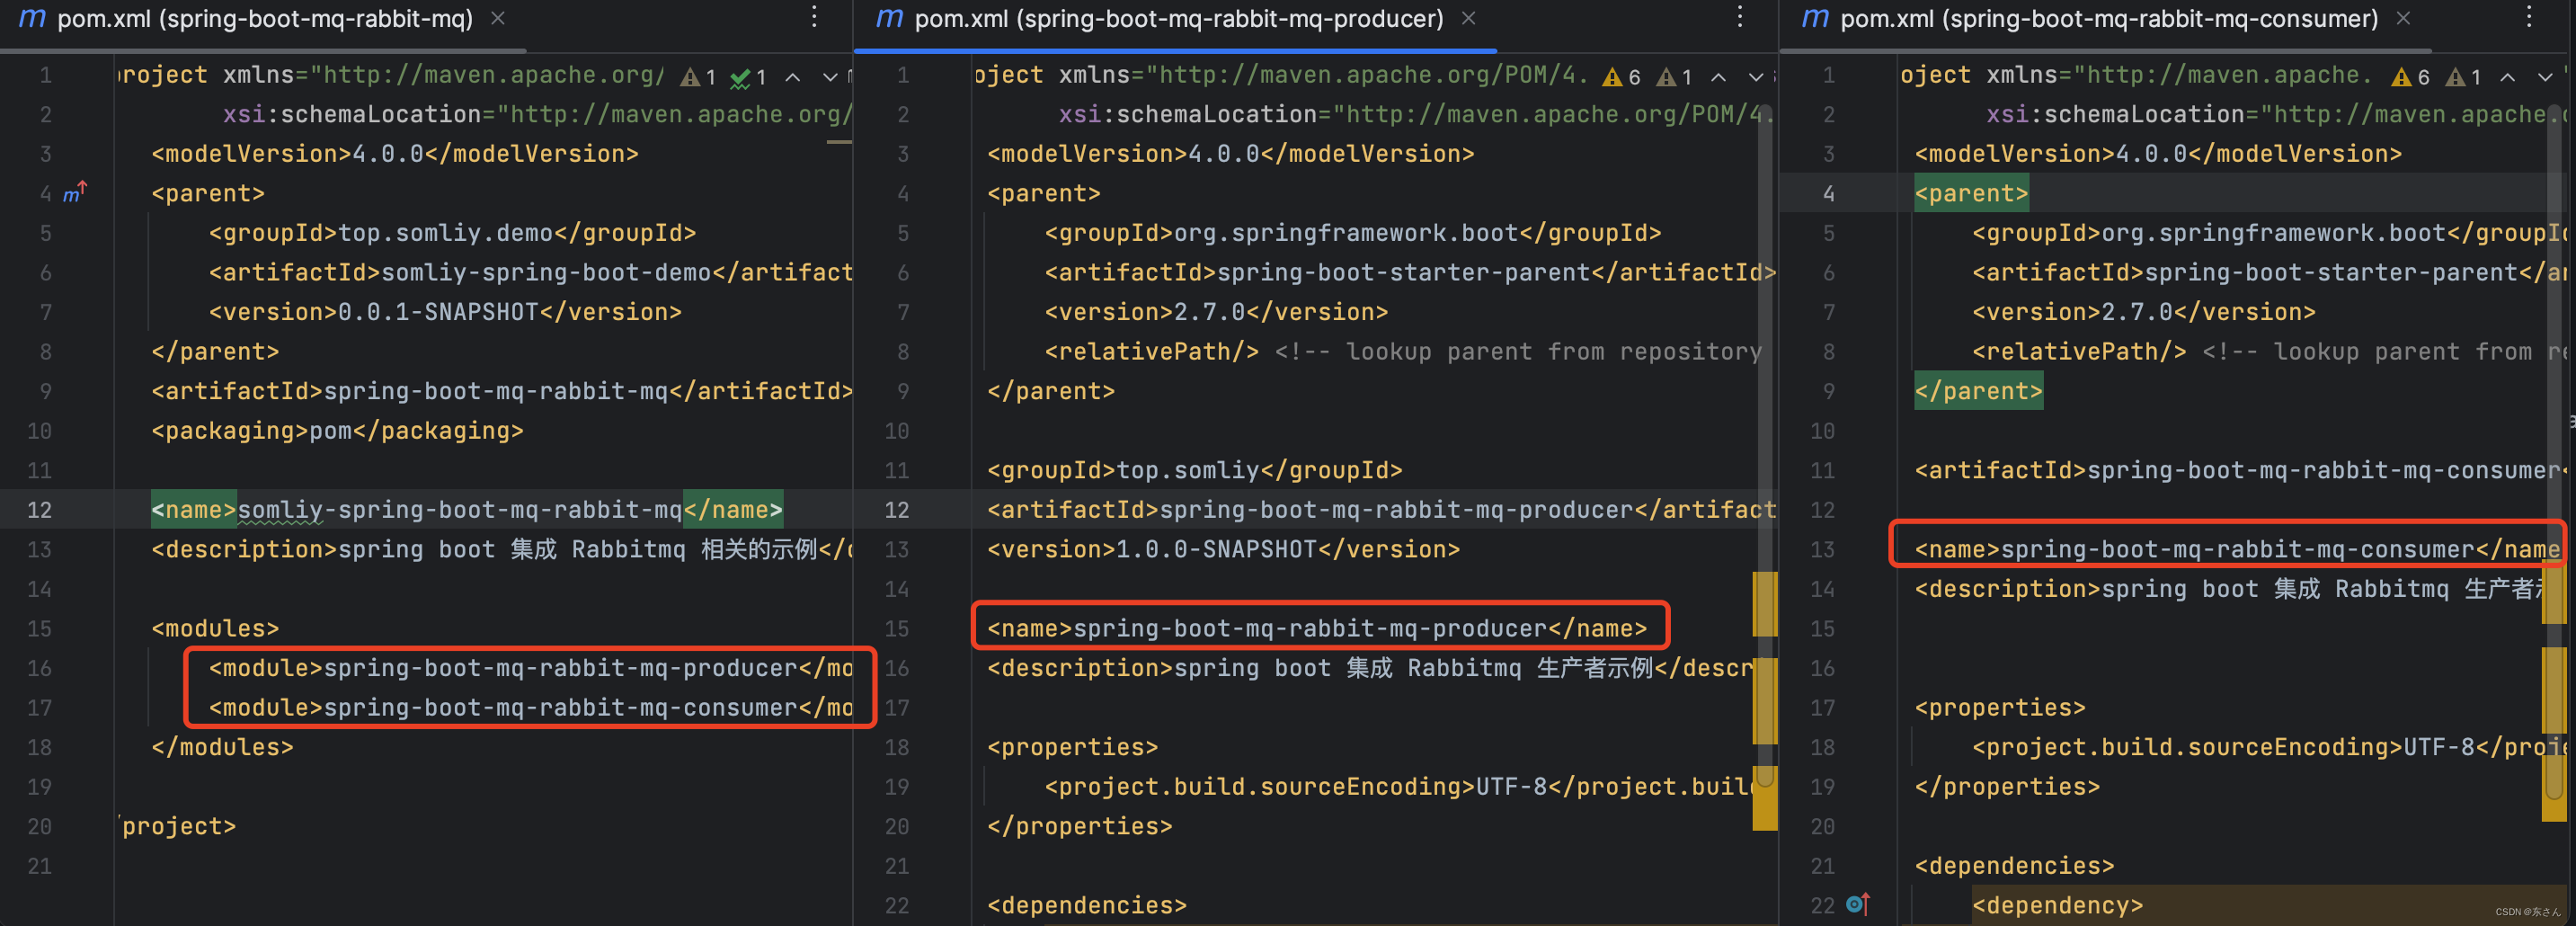Jump to previous problem in producer pom editor

[1719, 77]
